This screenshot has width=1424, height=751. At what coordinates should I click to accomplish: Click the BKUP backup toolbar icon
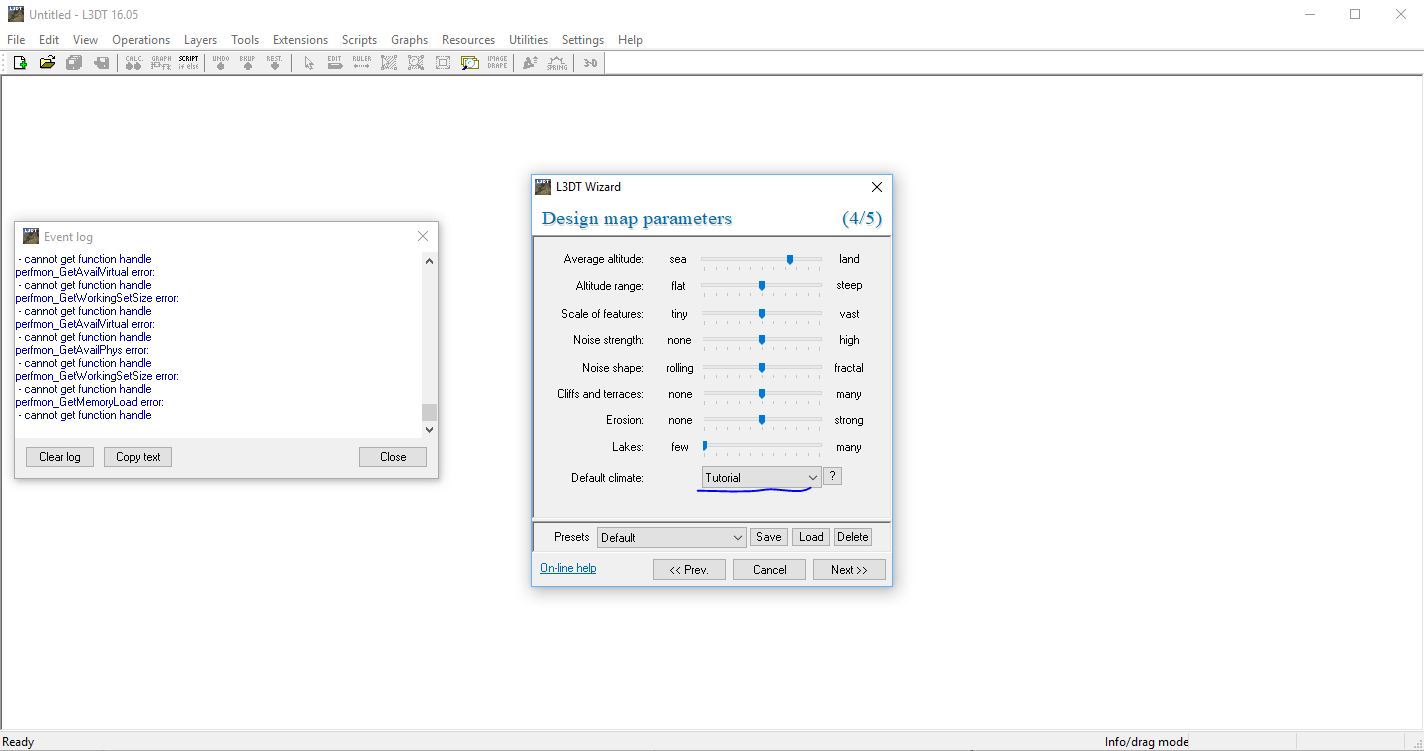pyautogui.click(x=247, y=62)
